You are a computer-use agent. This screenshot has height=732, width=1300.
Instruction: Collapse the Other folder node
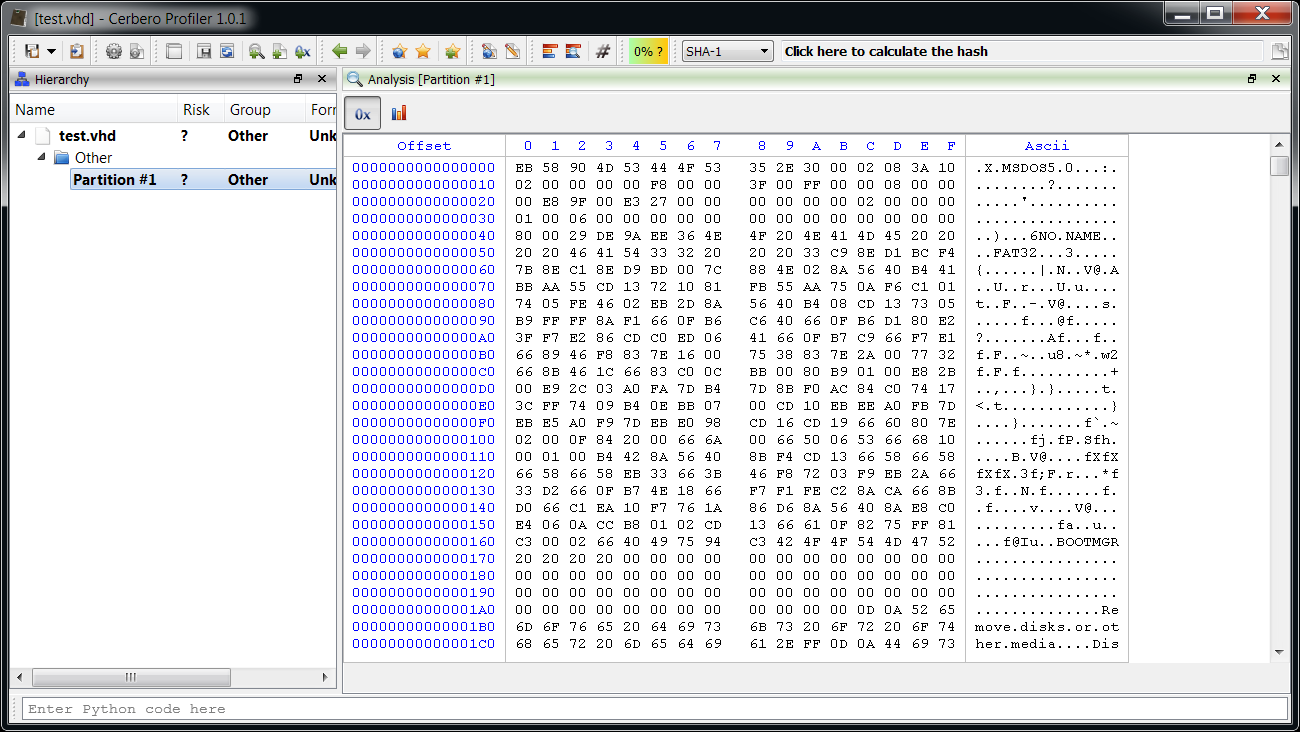point(42,157)
